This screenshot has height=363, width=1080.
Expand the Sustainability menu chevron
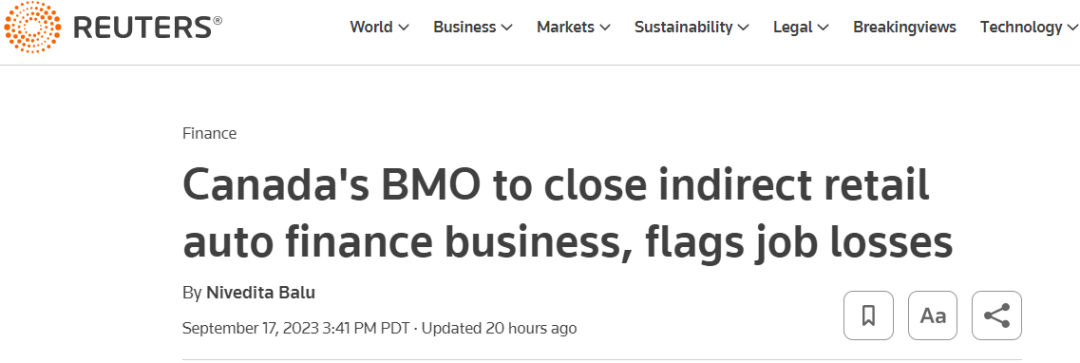pyautogui.click(x=743, y=28)
